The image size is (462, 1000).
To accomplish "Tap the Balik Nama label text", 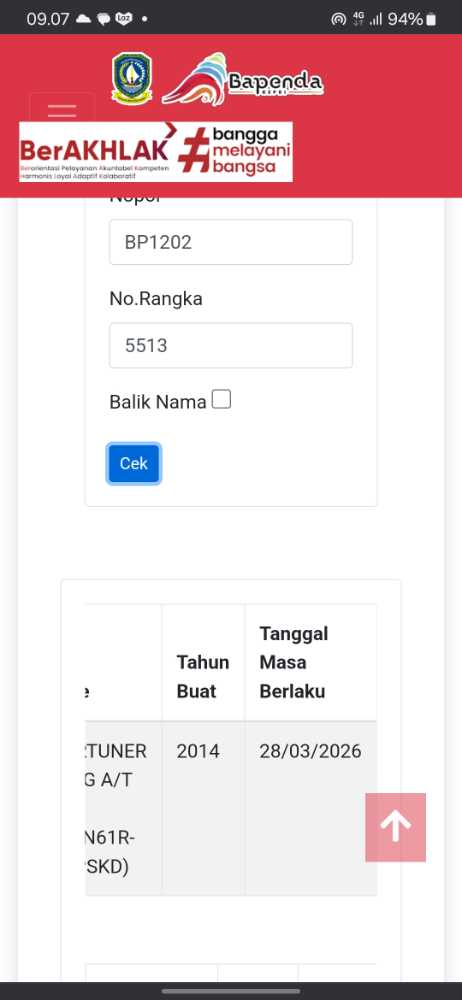I will pyautogui.click(x=158, y=402).
